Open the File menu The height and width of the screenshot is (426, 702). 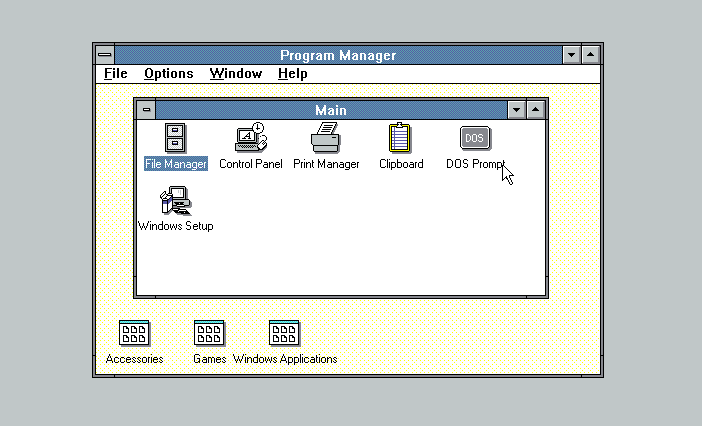(116, 74)
